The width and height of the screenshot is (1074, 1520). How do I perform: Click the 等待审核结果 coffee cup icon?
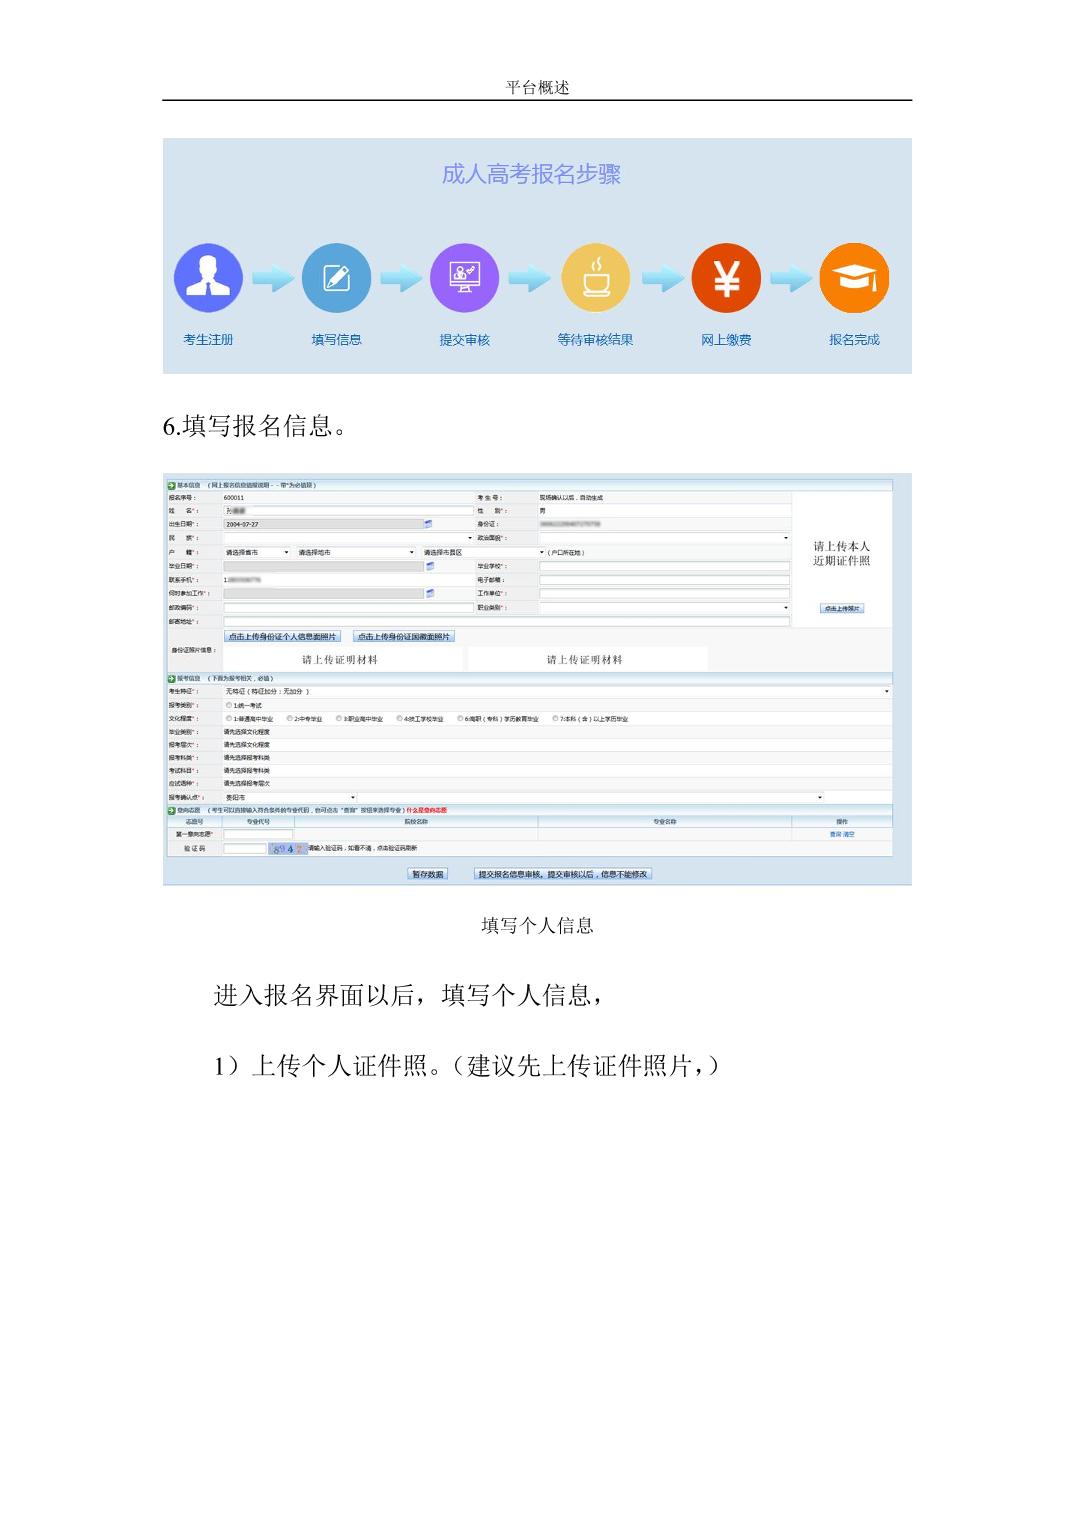tap(596, 278)
